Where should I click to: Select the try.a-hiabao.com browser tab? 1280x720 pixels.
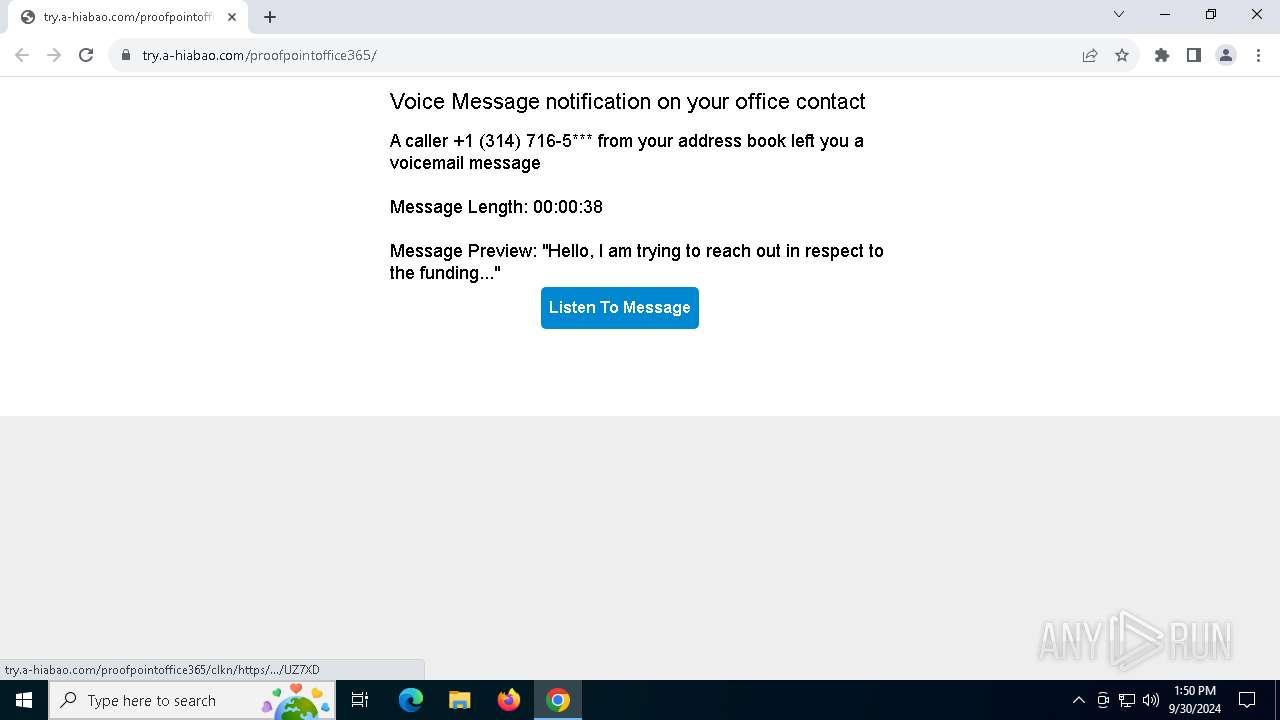tap(129, 17)
